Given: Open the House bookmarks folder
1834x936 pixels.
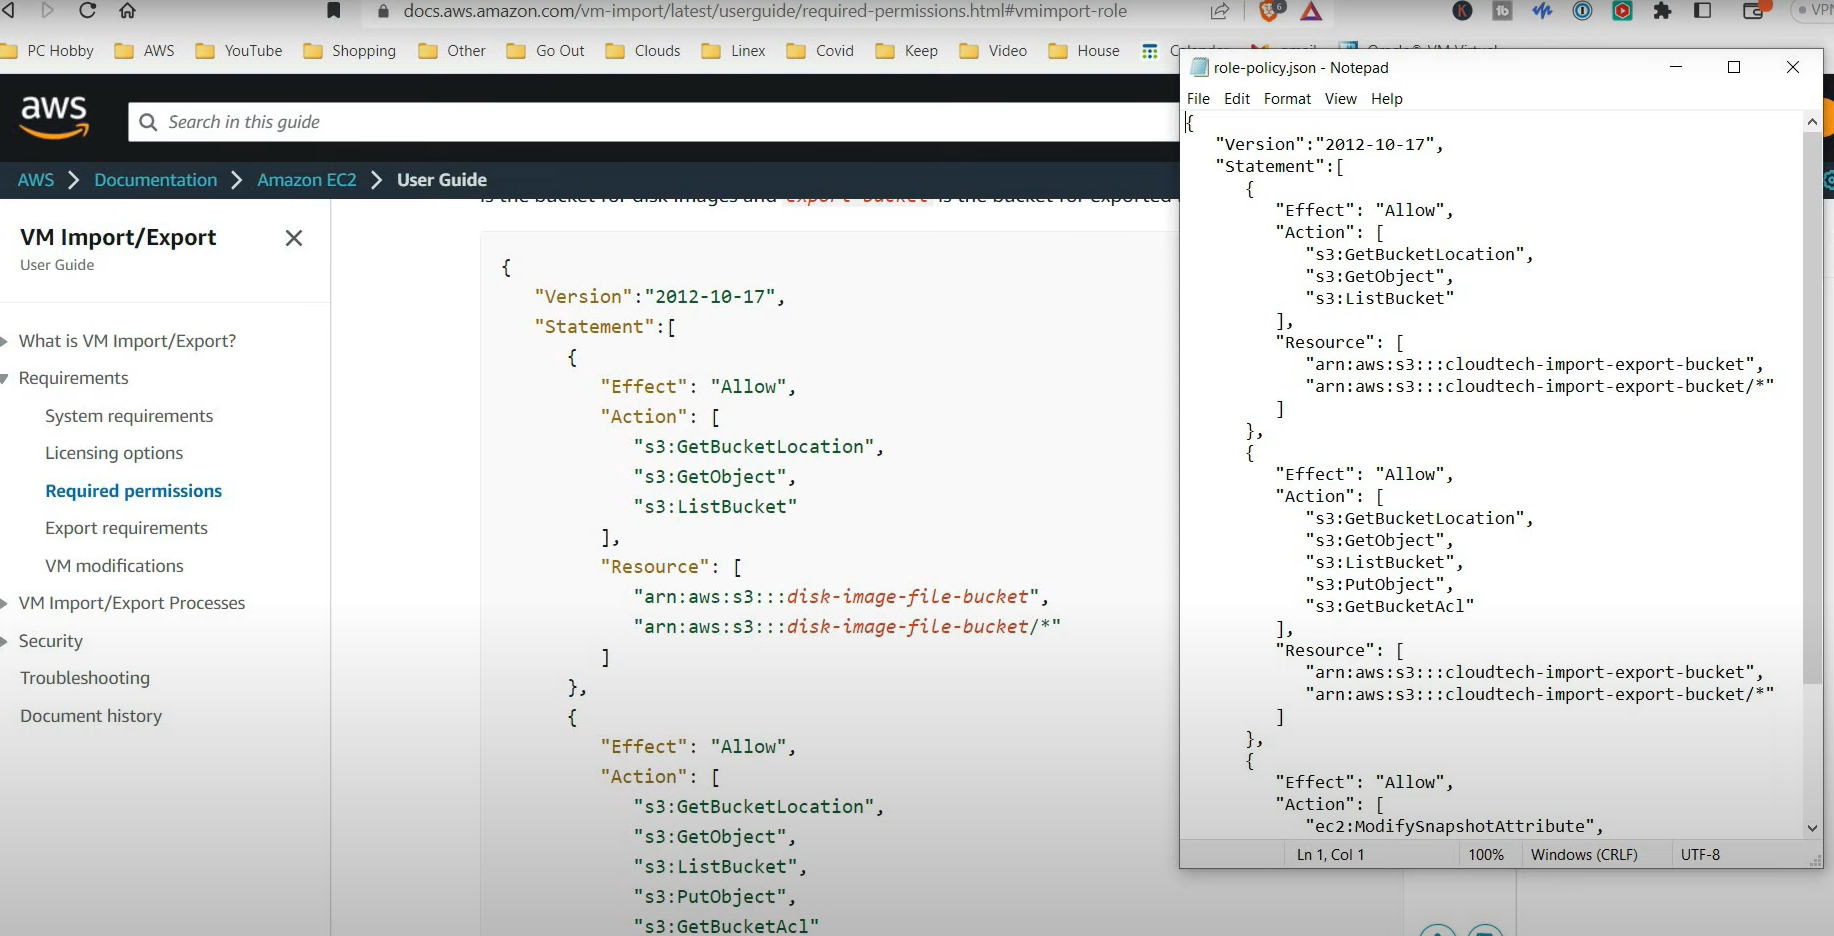Looking at the screenshot, I should click(1083, 51).
